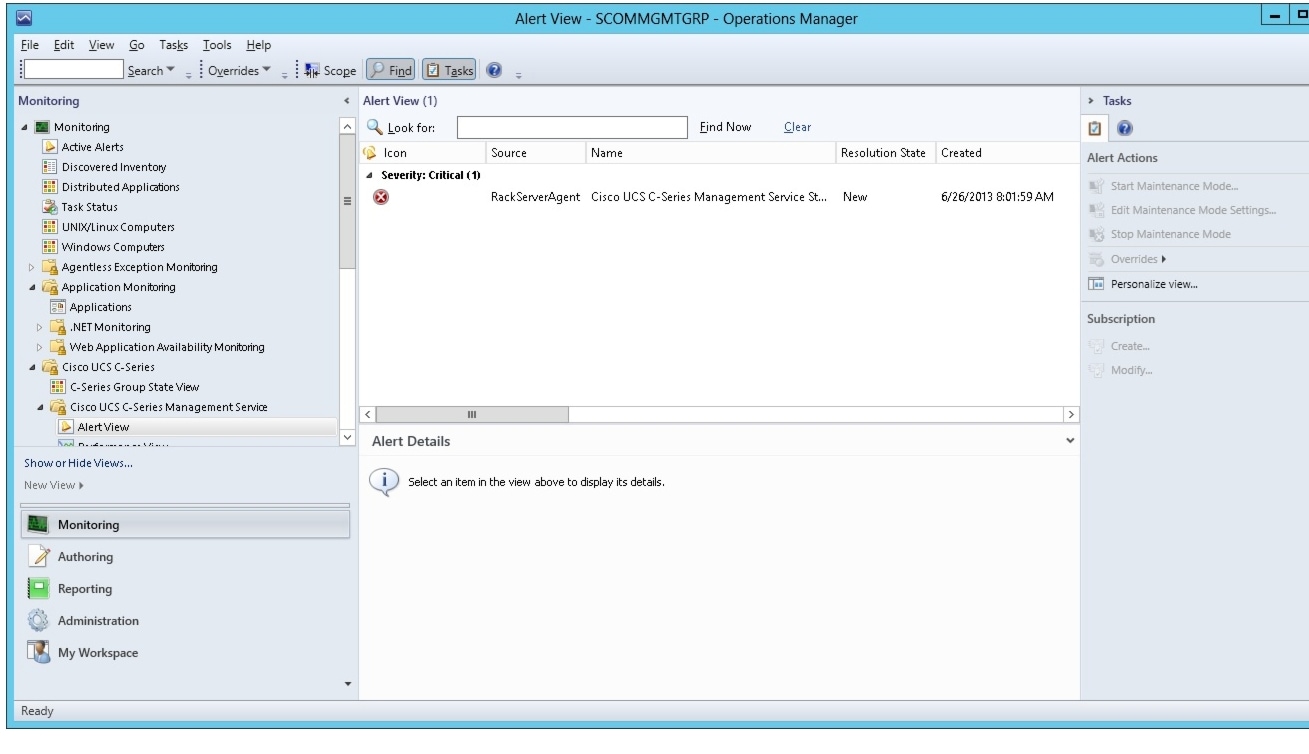Open the Tools menu

click(217, 44)
